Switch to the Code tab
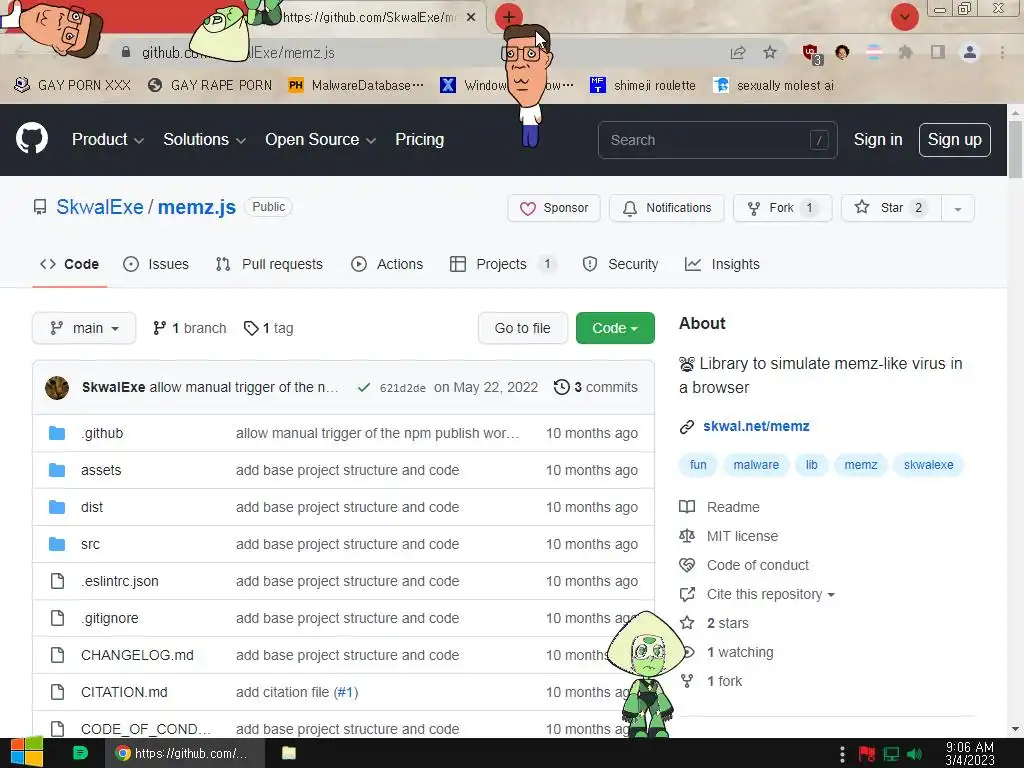1024x768 pixels. (69, 264)
